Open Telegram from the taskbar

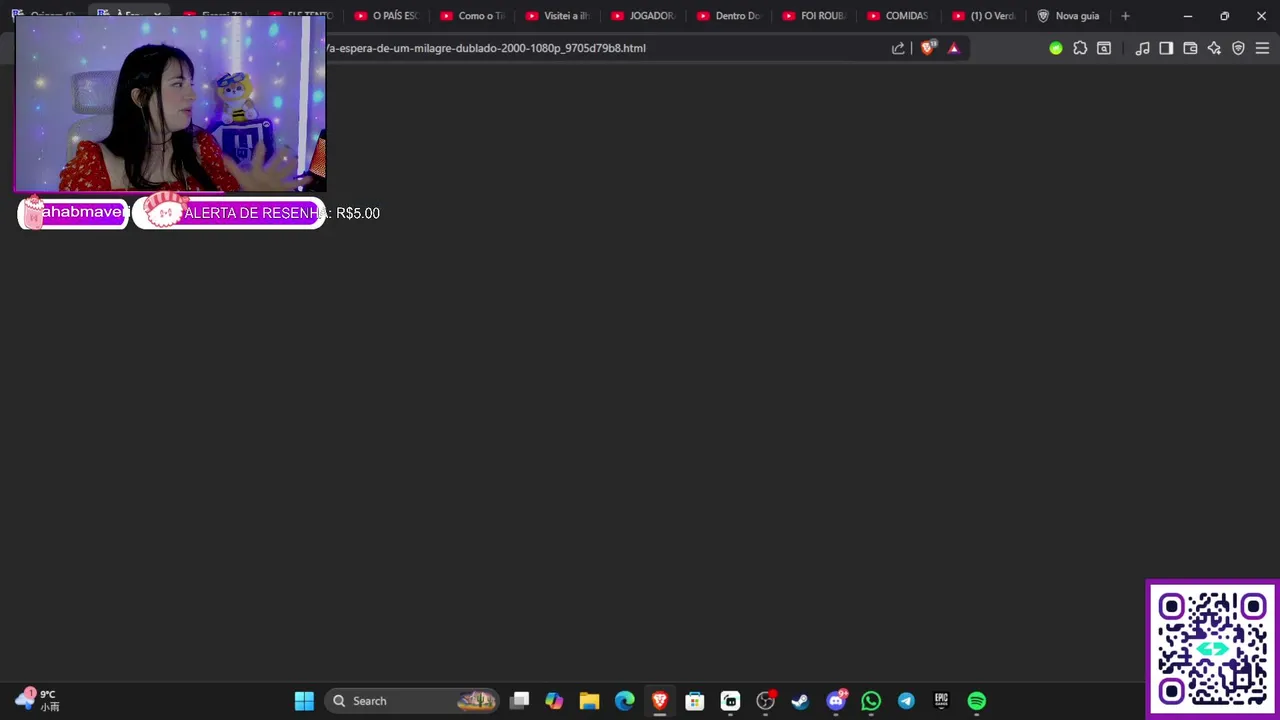pos(906,701)
